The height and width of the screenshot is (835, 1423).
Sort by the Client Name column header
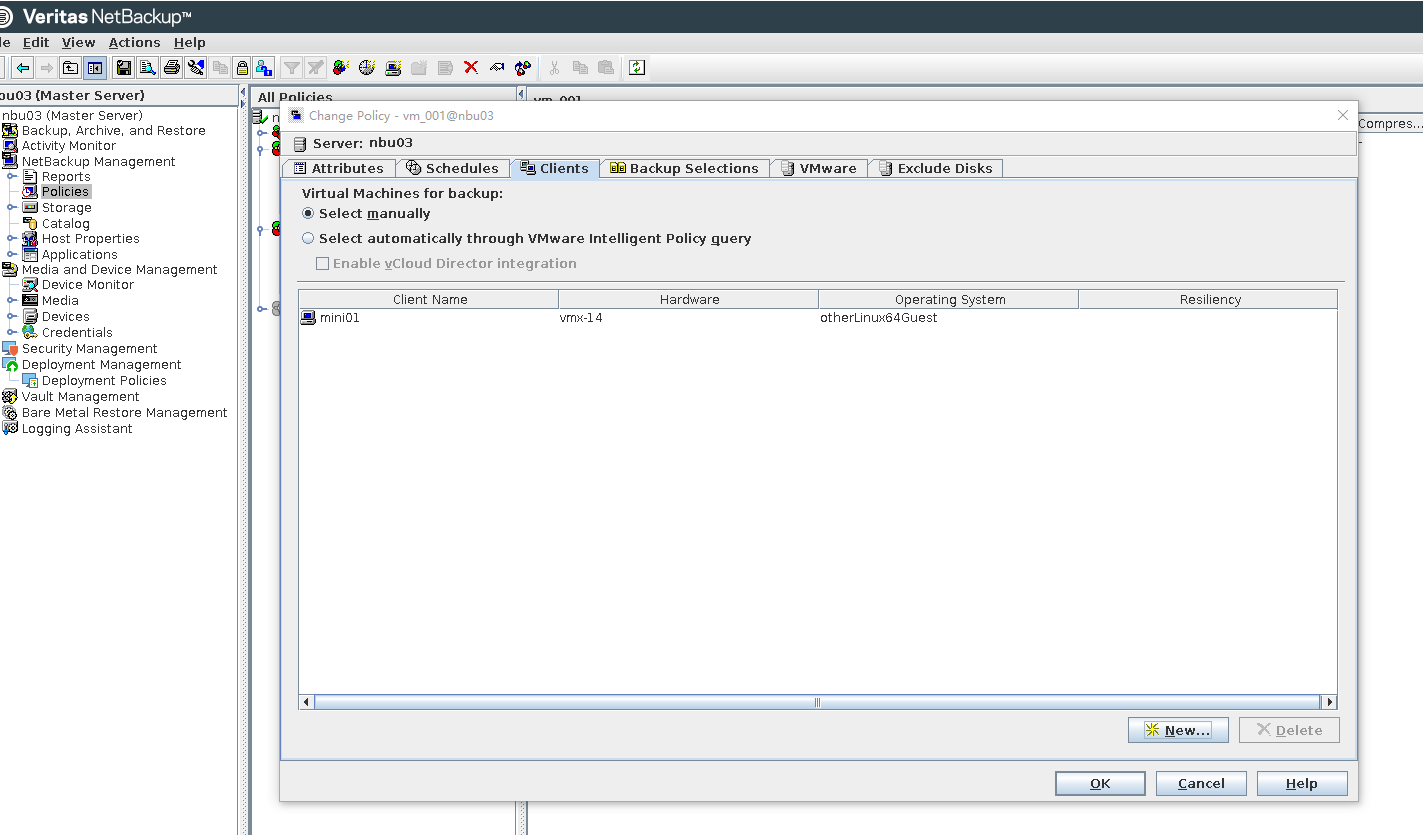[x=429, y=300]
